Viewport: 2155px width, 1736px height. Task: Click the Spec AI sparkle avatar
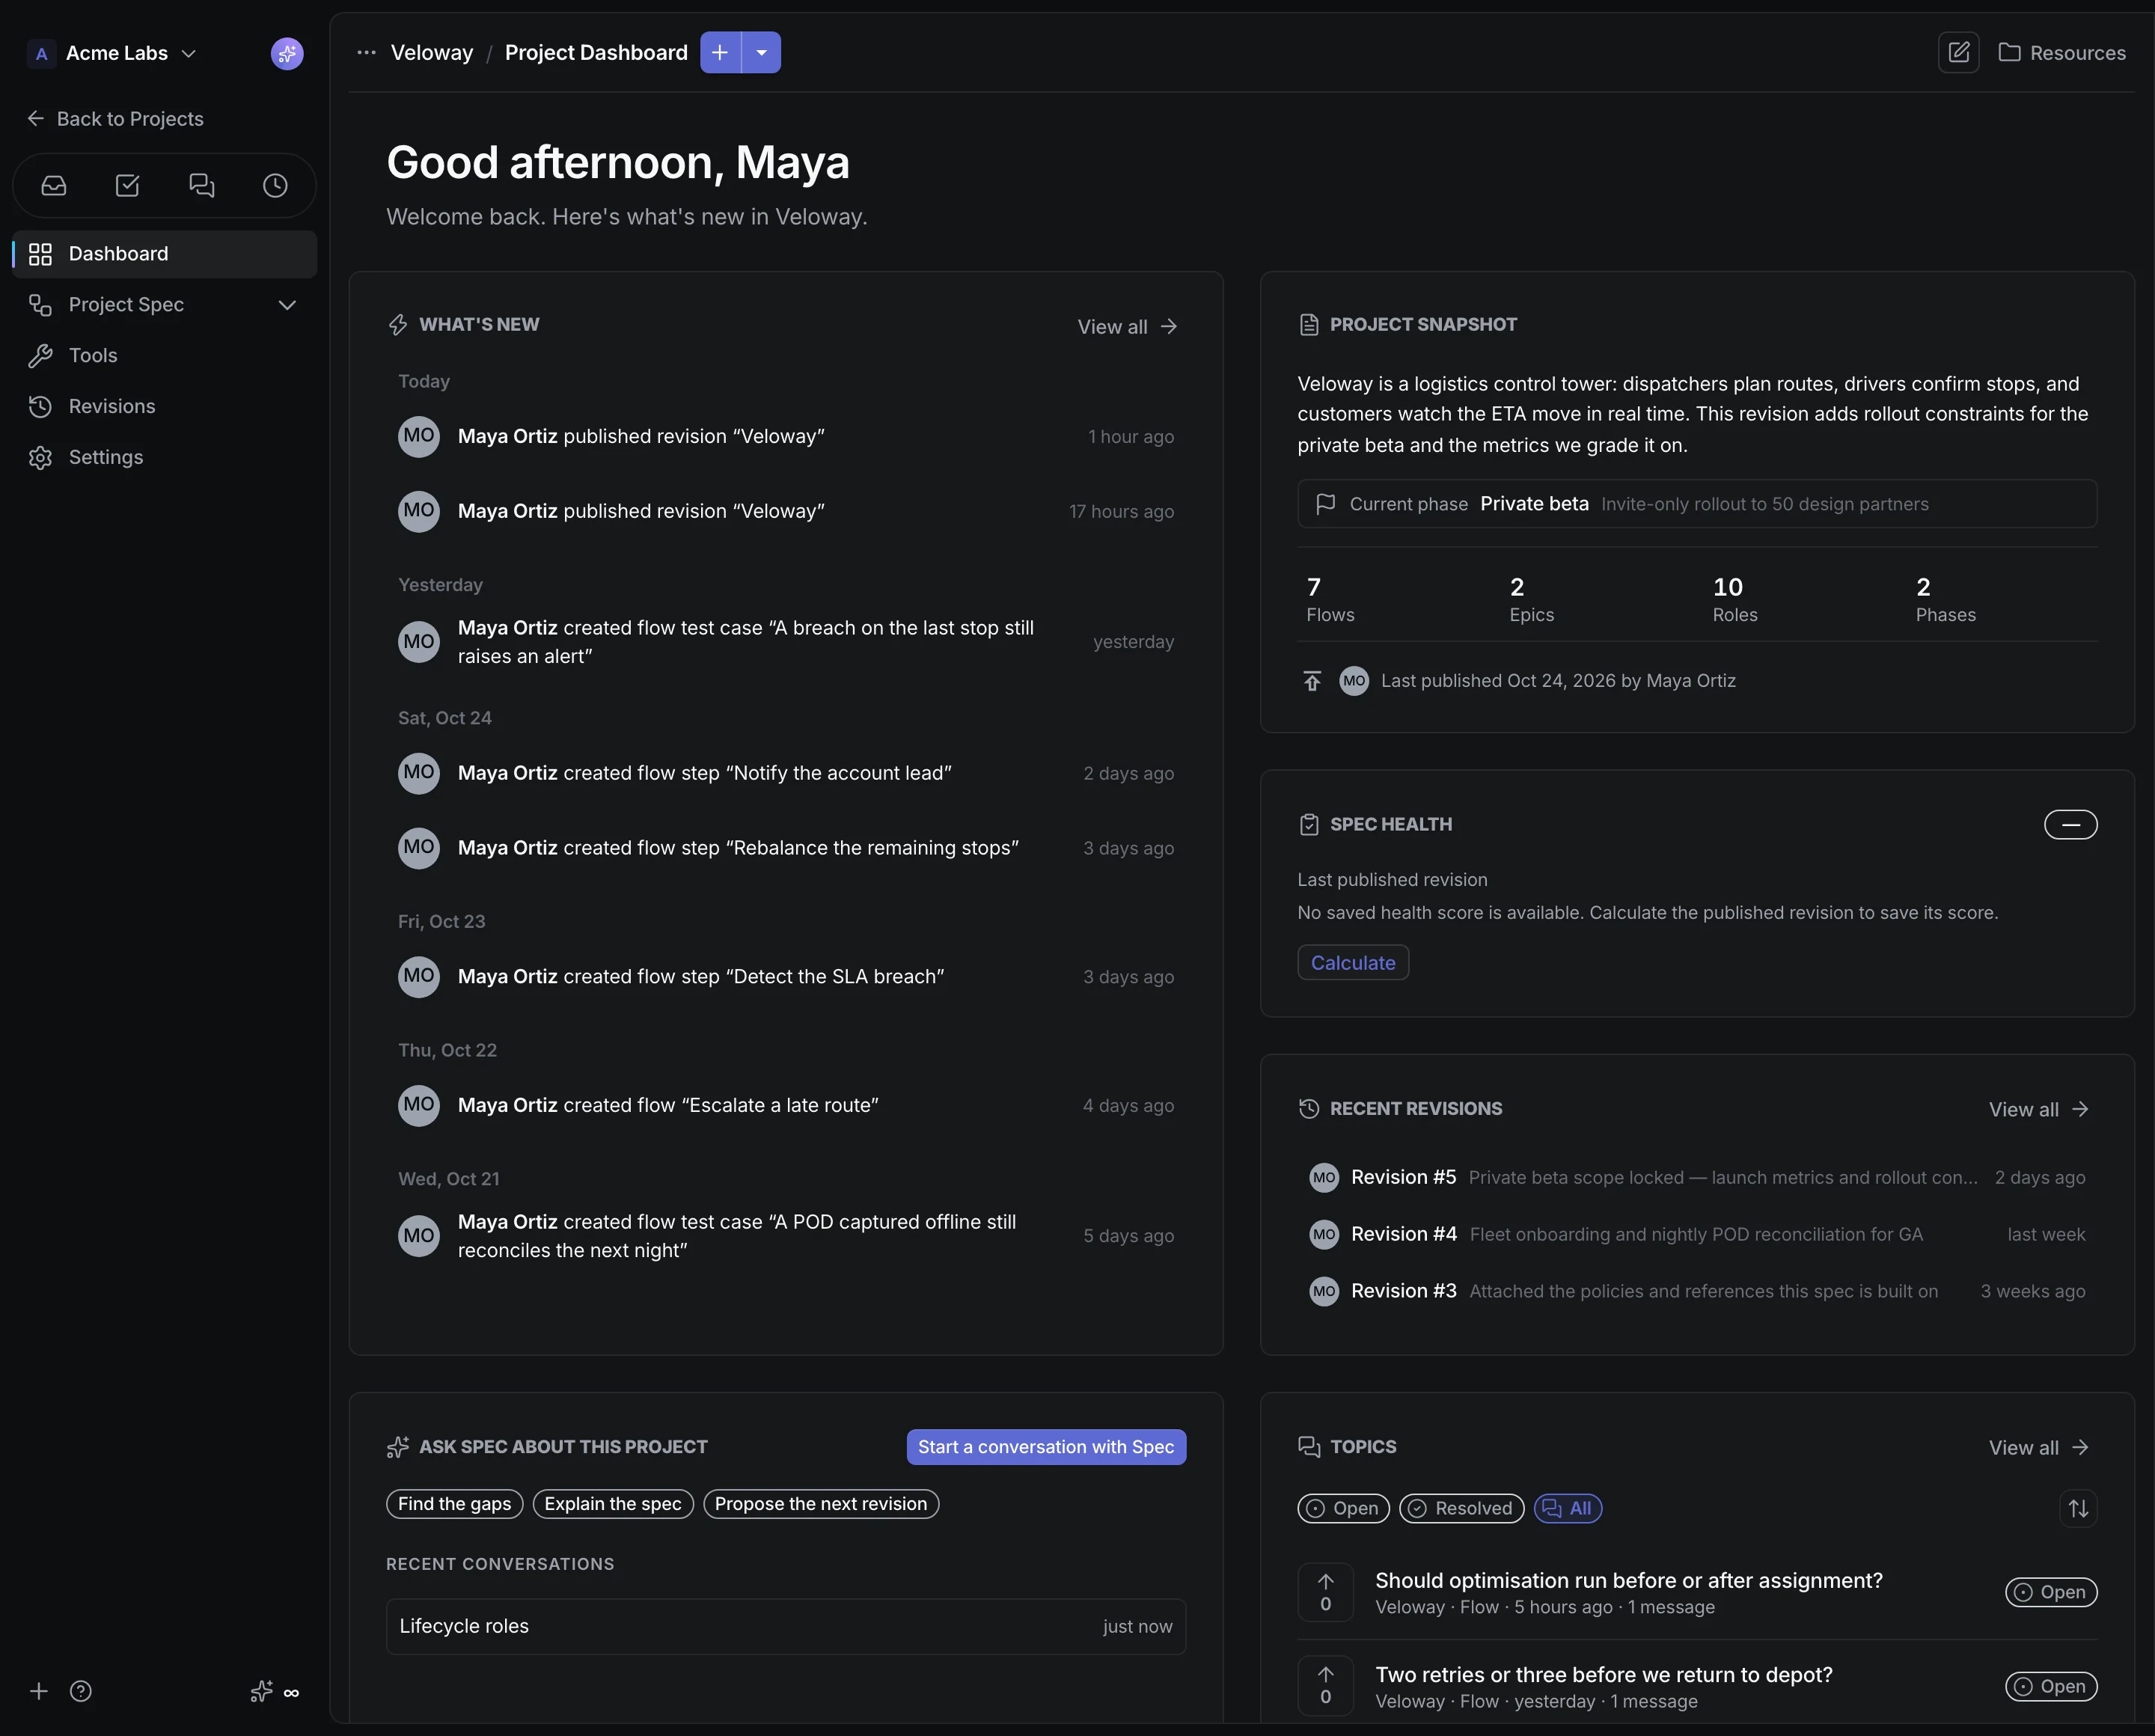(x=287, y=53)
